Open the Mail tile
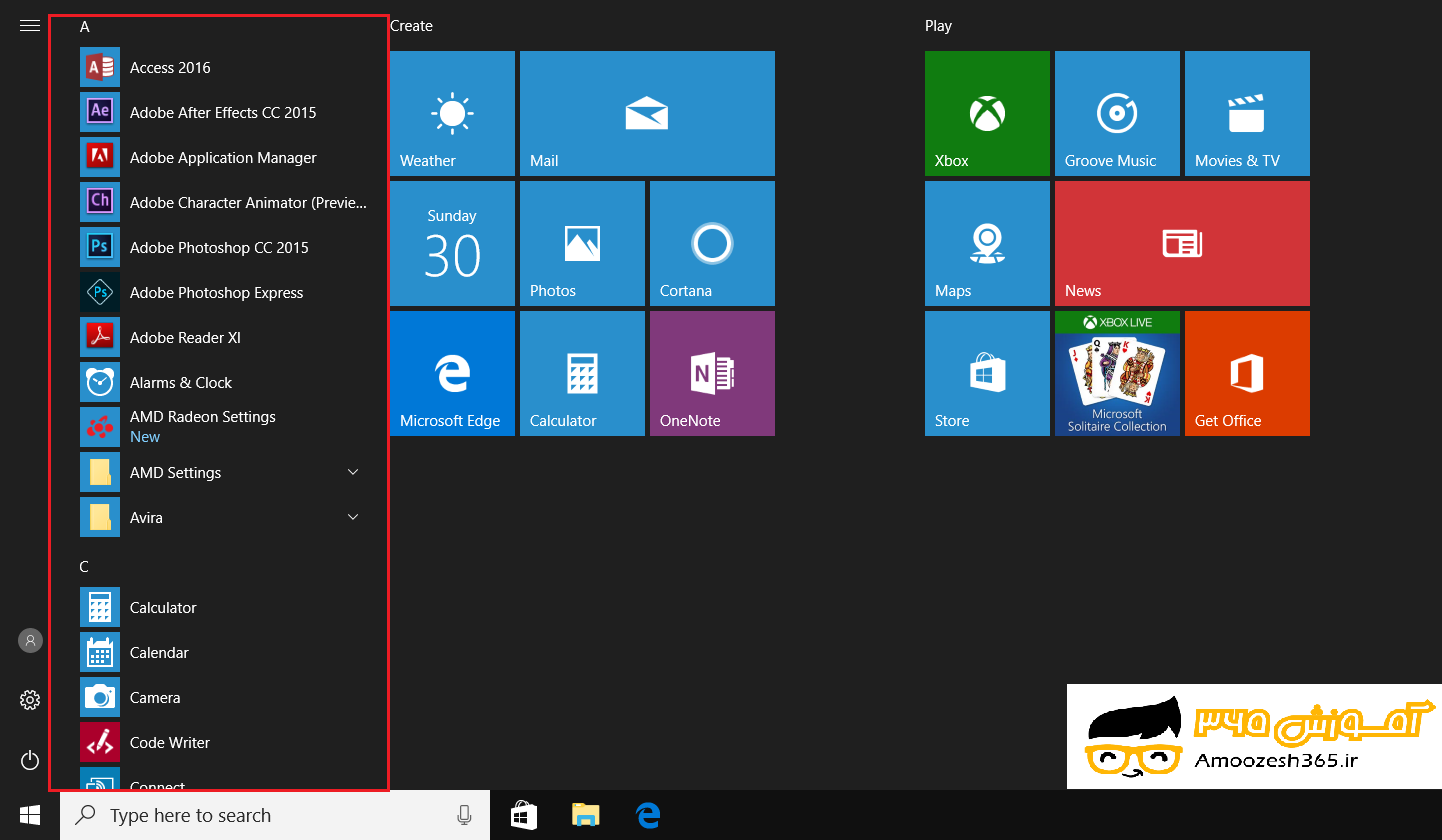 pyautogui.click(x=647, y=114)
